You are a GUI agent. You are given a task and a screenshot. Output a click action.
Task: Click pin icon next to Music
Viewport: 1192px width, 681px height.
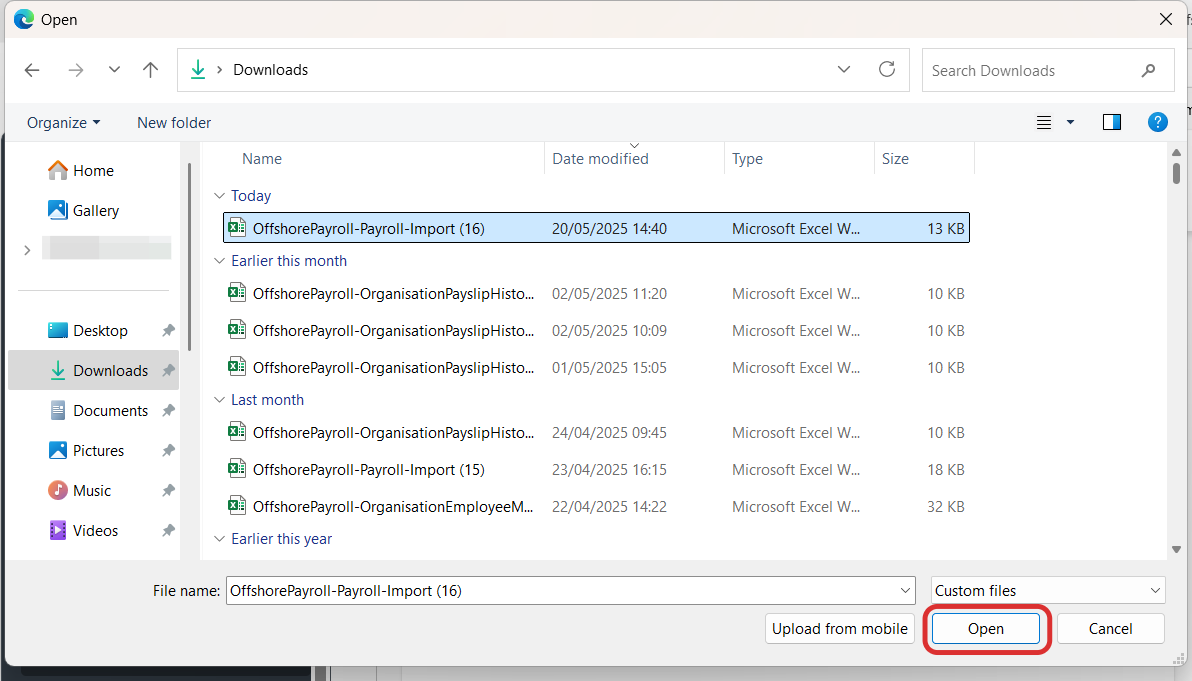[169, 490]
